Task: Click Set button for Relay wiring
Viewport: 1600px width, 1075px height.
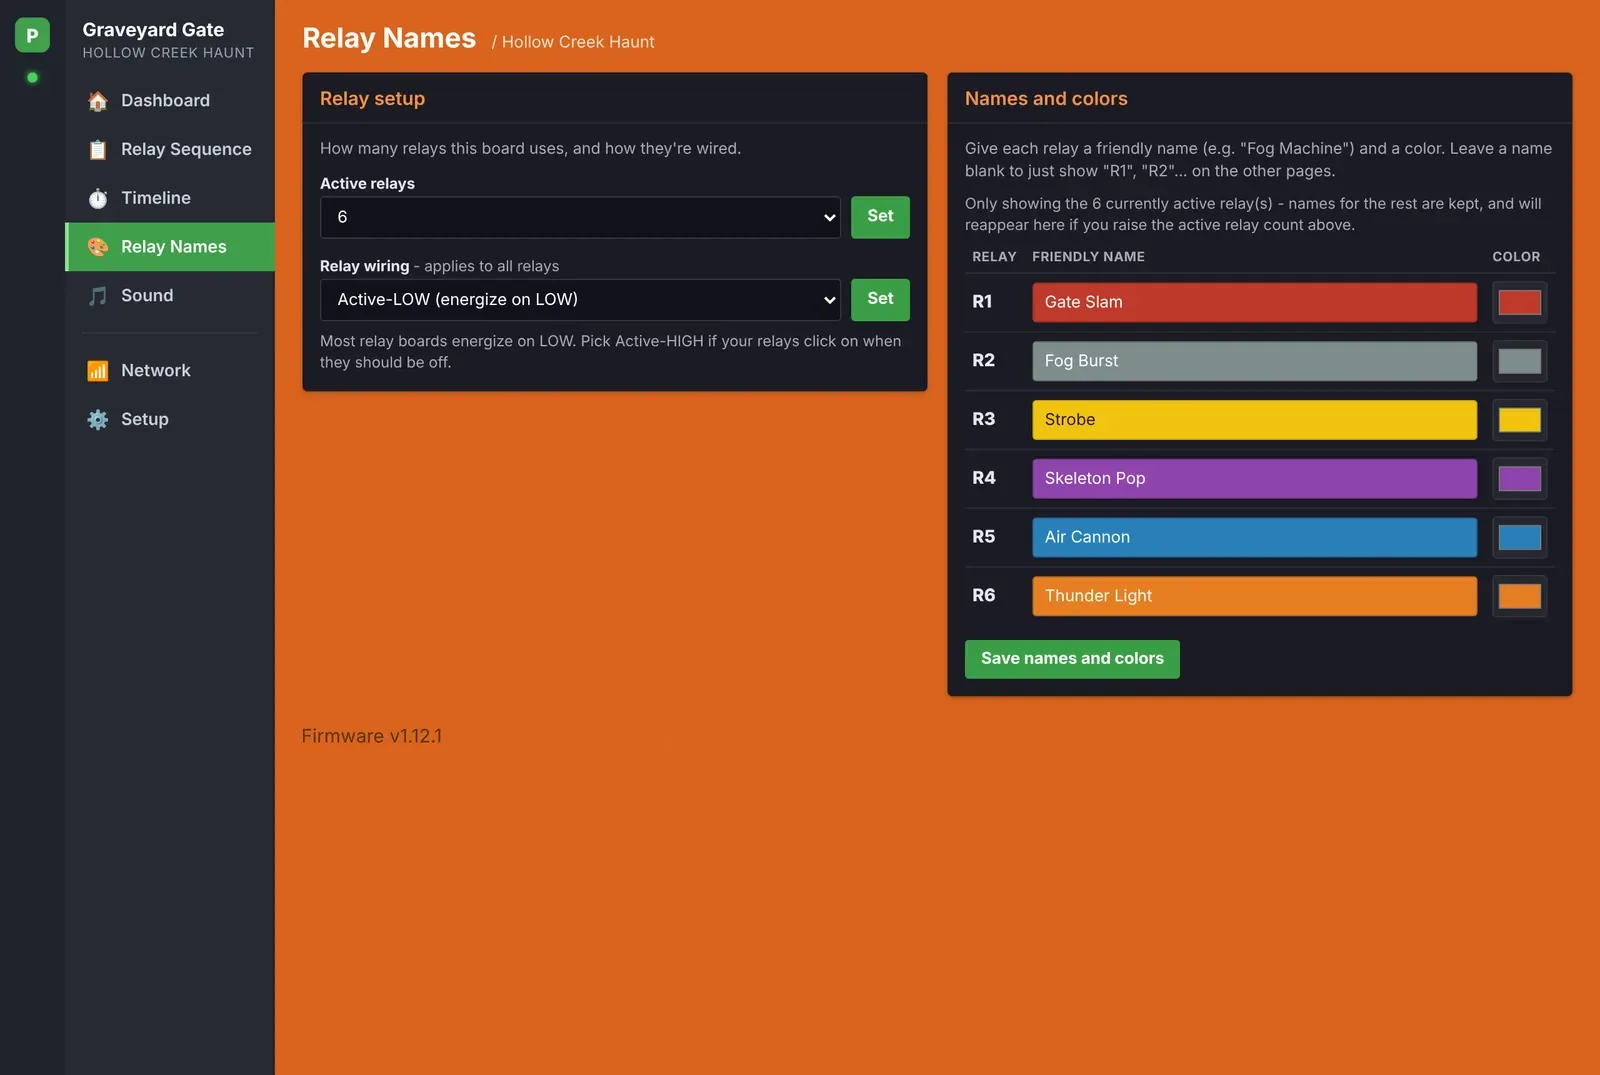Action: tap(880, 299)
